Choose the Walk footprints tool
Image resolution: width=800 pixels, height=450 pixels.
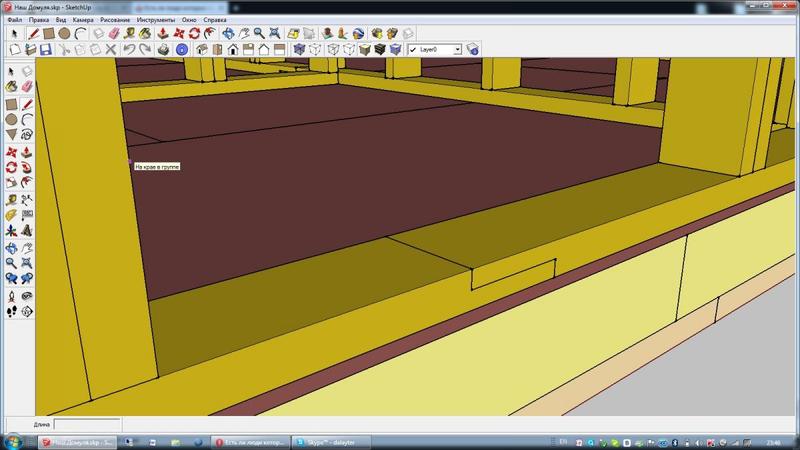(x=11, y=311)
